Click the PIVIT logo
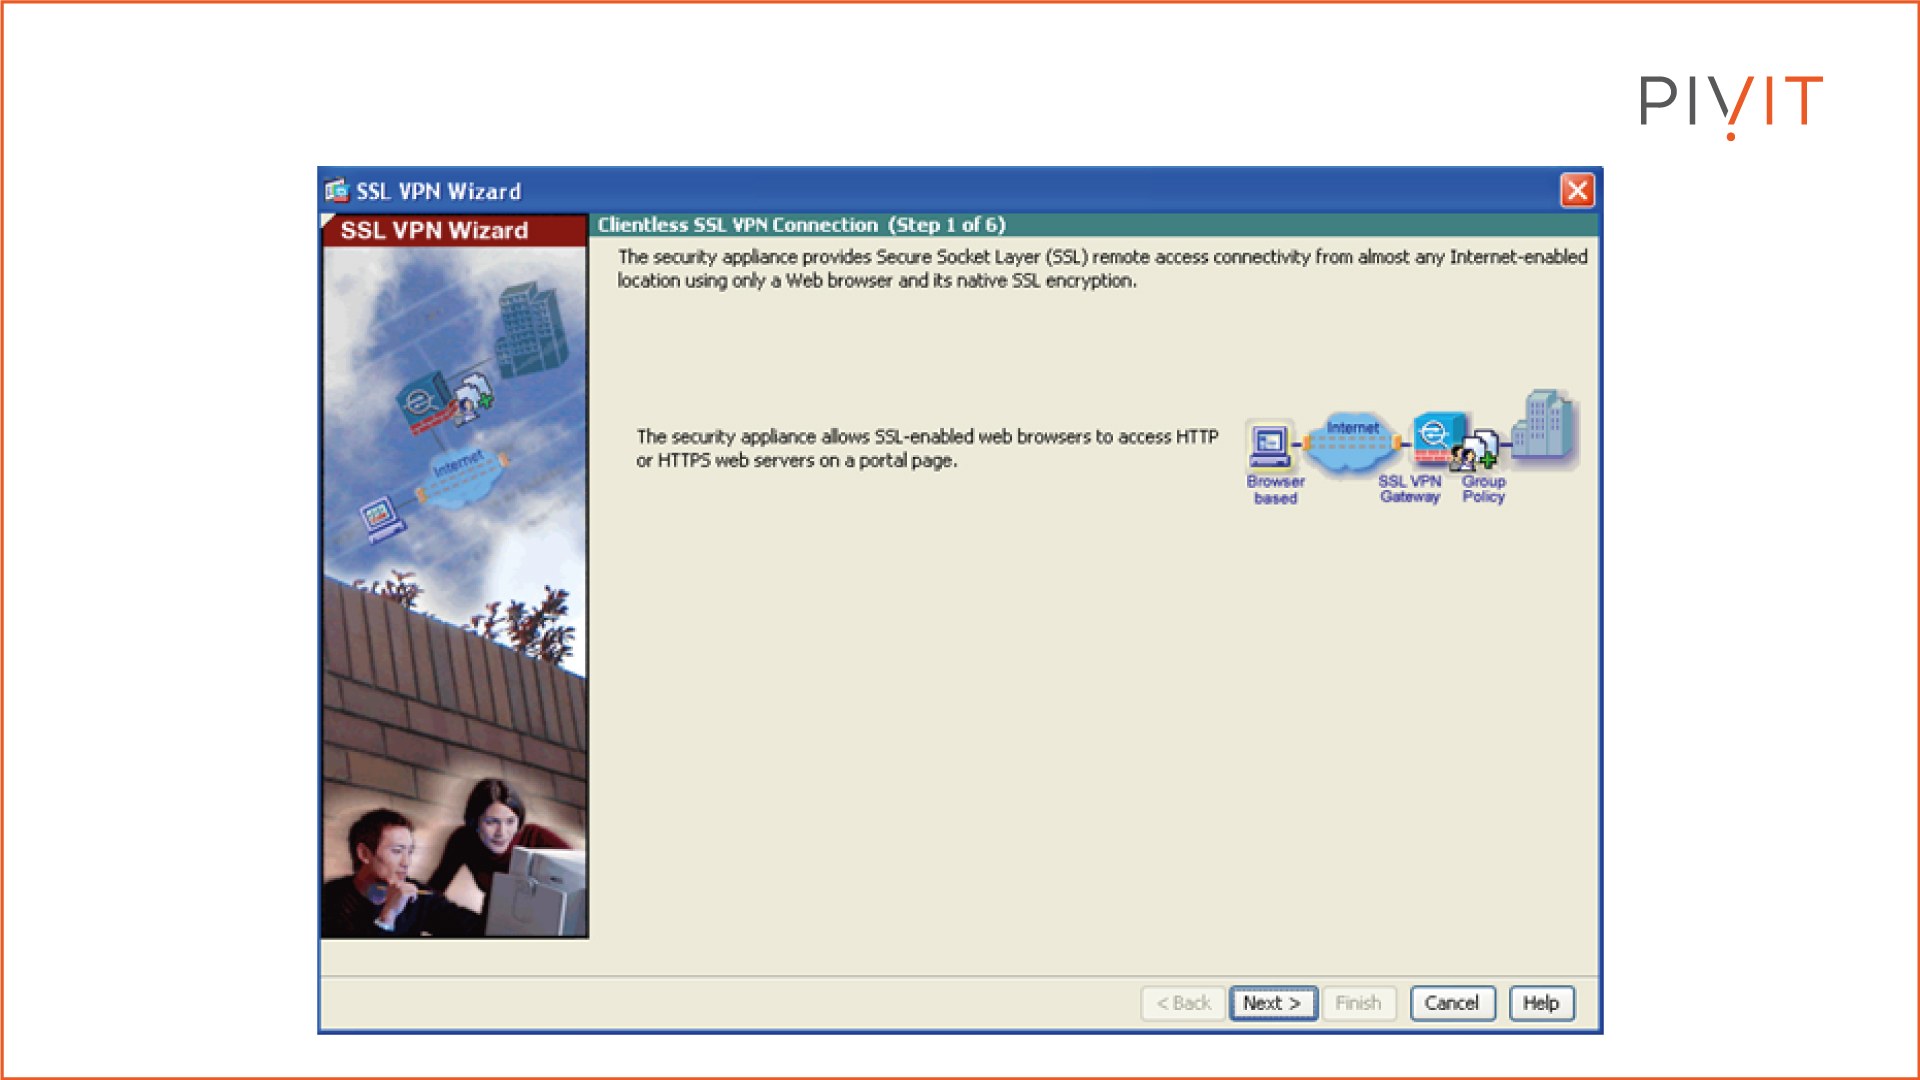This screenshot has height=1080, width=1920. pos(1730,100)
